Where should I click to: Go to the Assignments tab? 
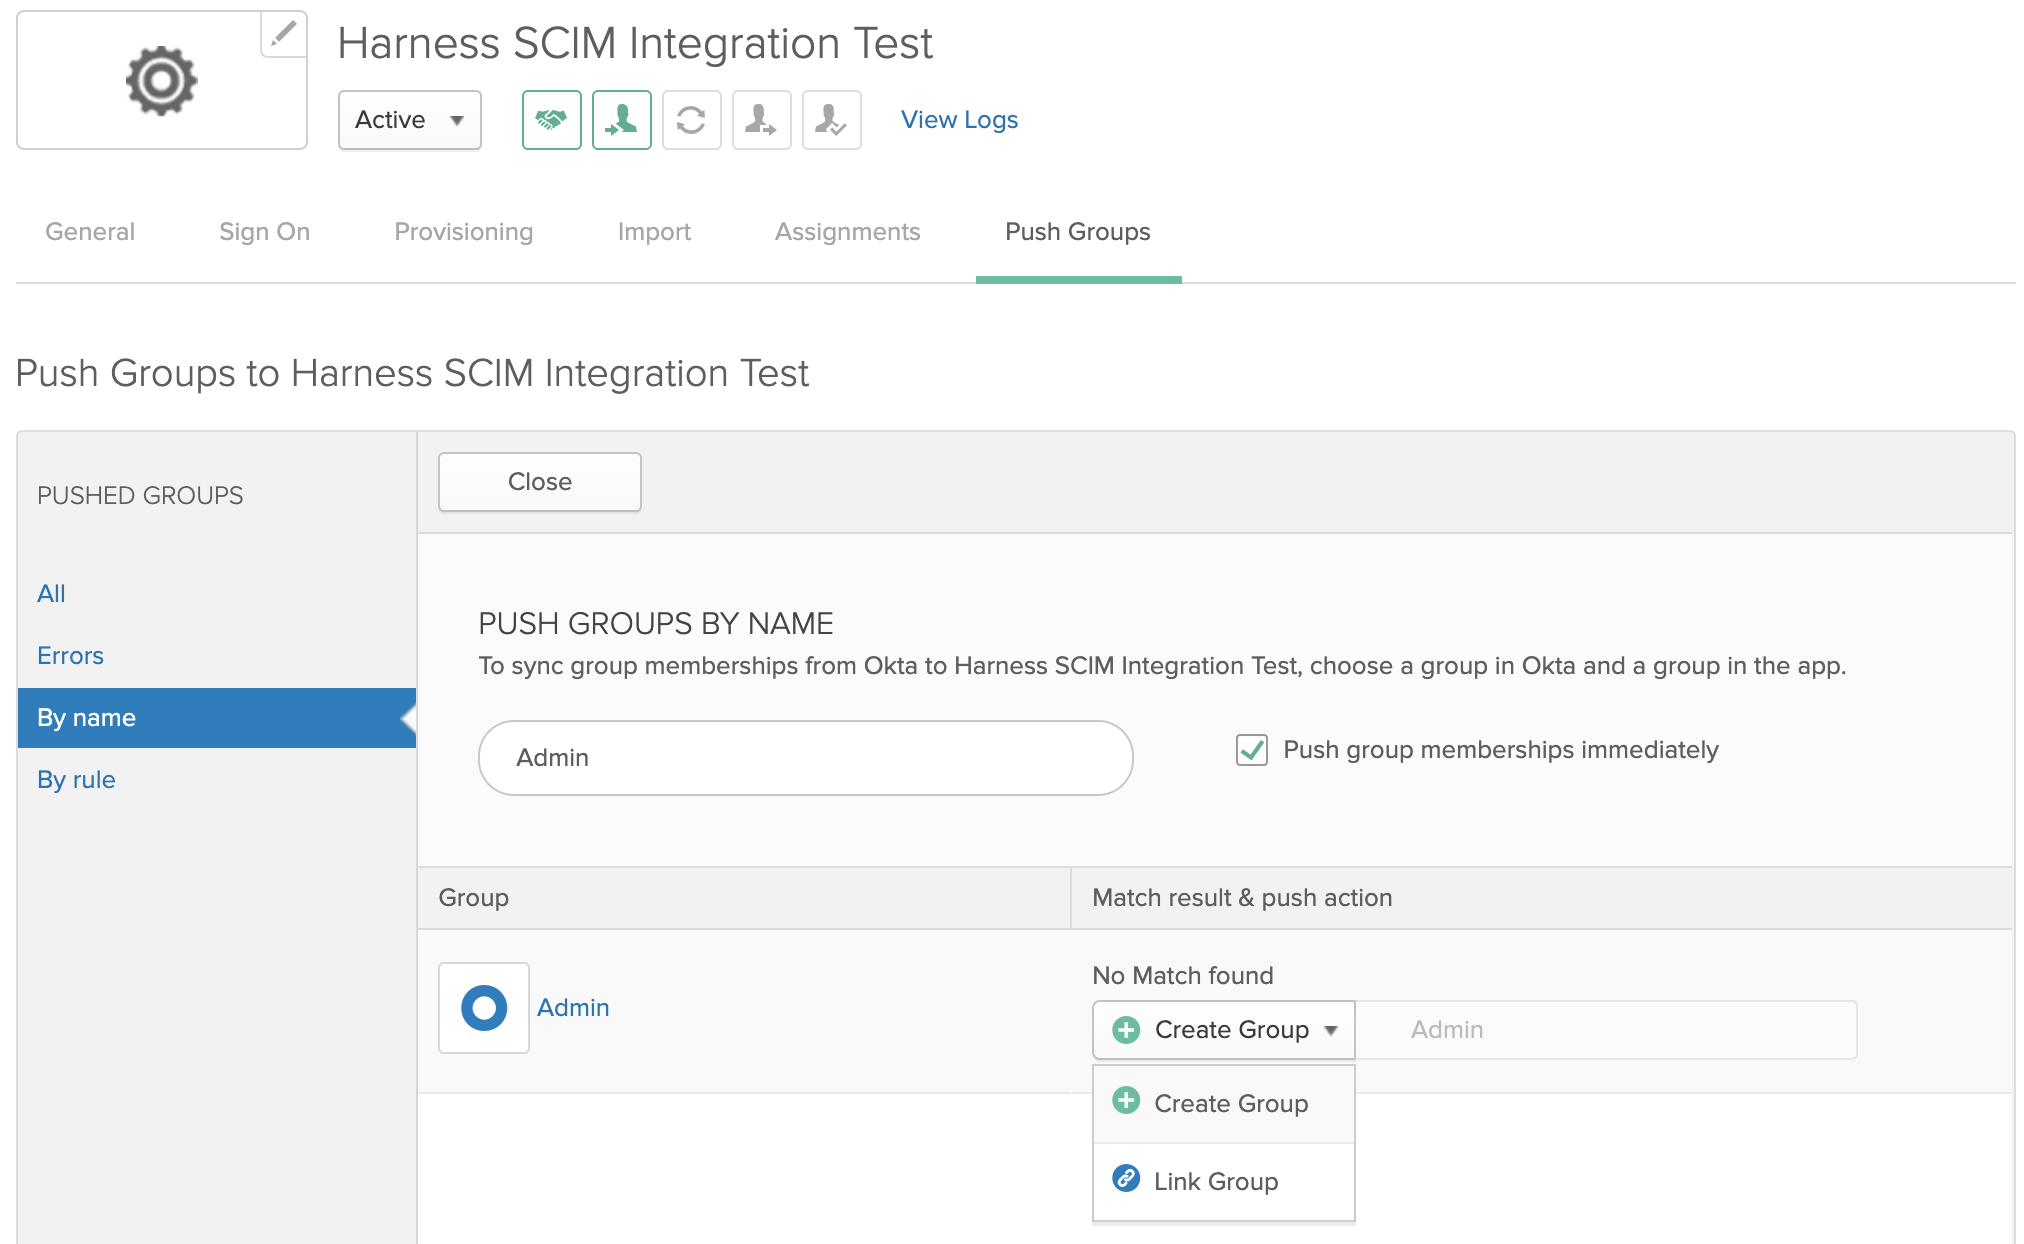pos(847,232)
